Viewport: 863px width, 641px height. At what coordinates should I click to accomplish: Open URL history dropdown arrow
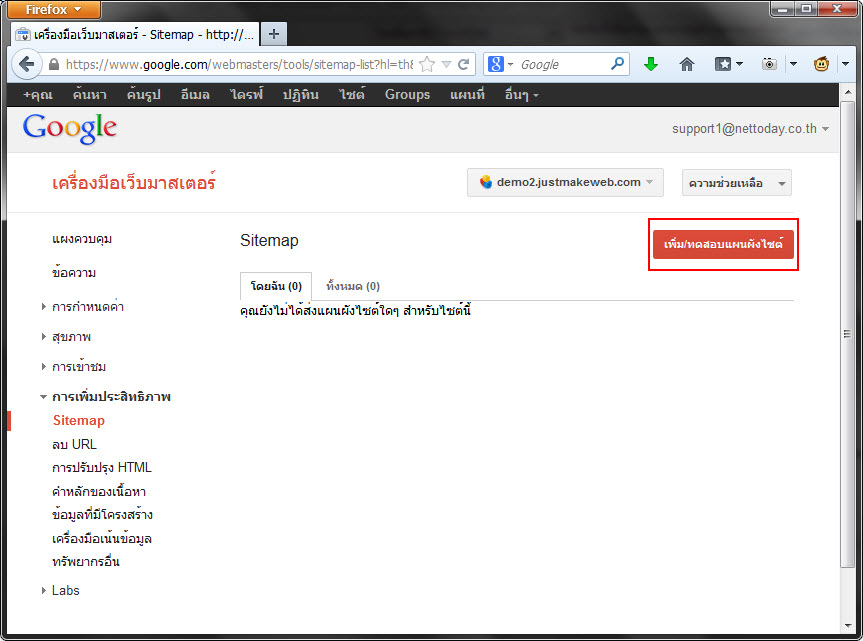446,64
